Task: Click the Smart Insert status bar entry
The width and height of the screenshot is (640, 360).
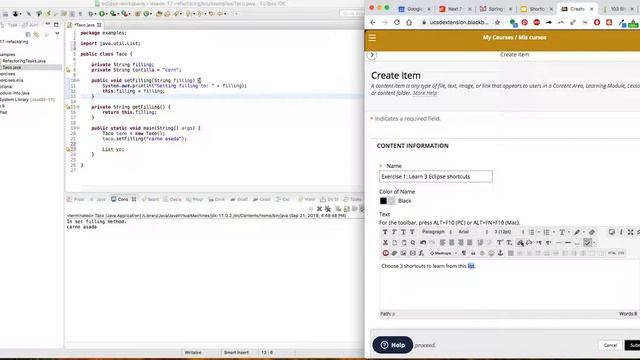Action: [236, 352]
